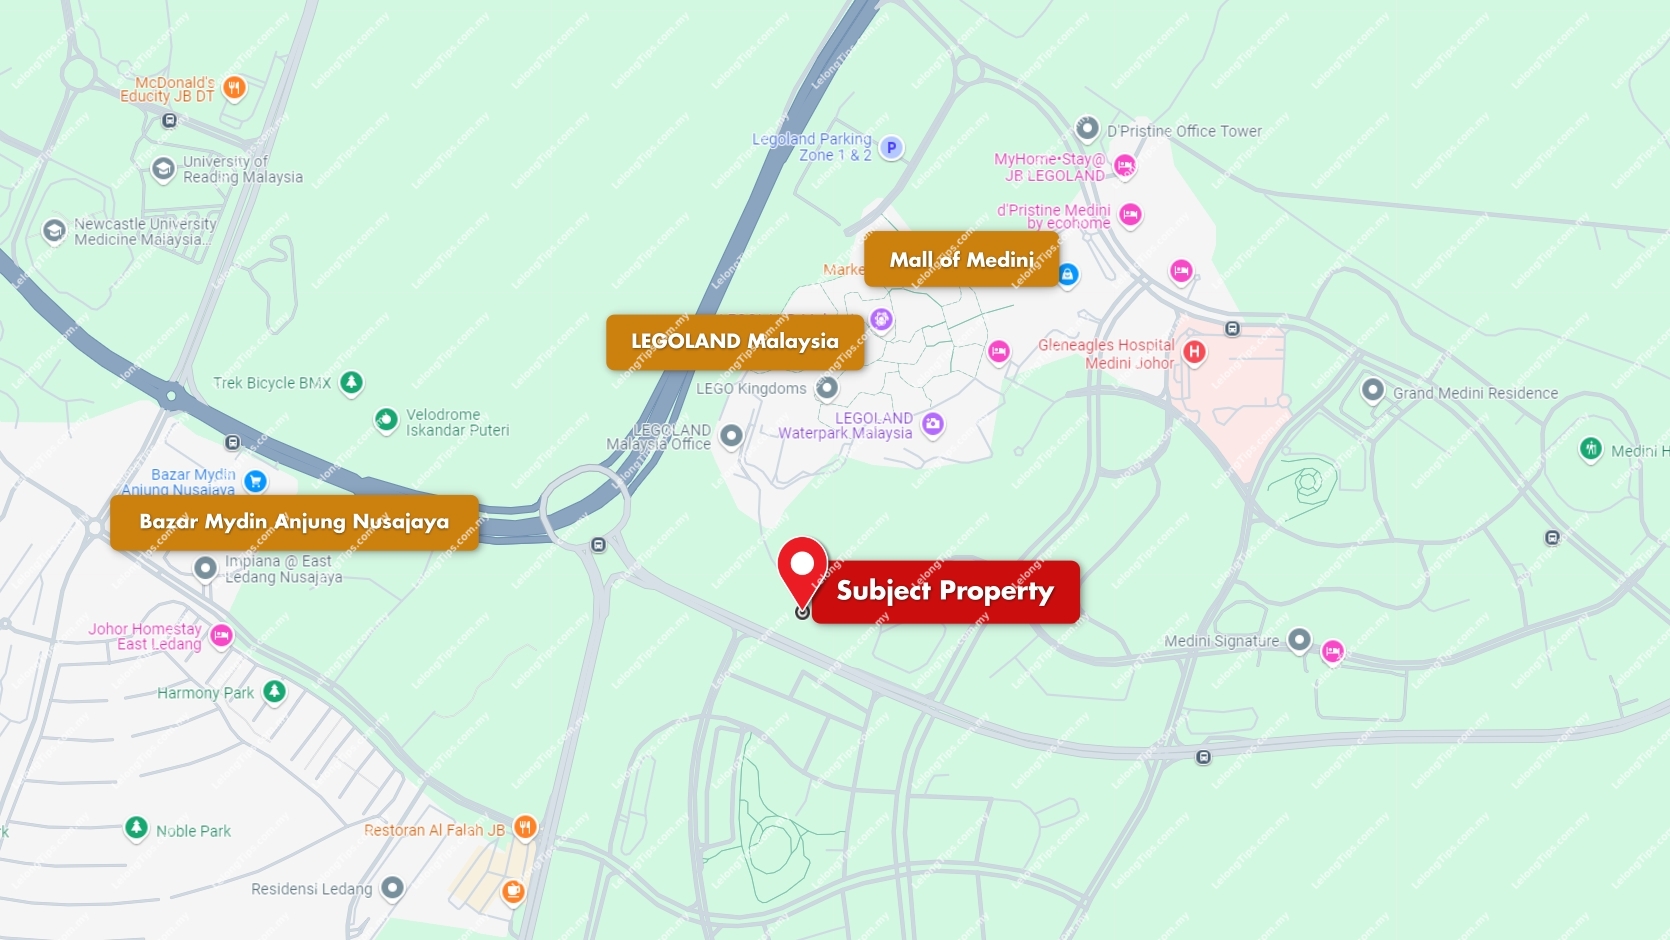
Task: Select the Grand Medini Residence marker
Action: (x=1373, y=390)
